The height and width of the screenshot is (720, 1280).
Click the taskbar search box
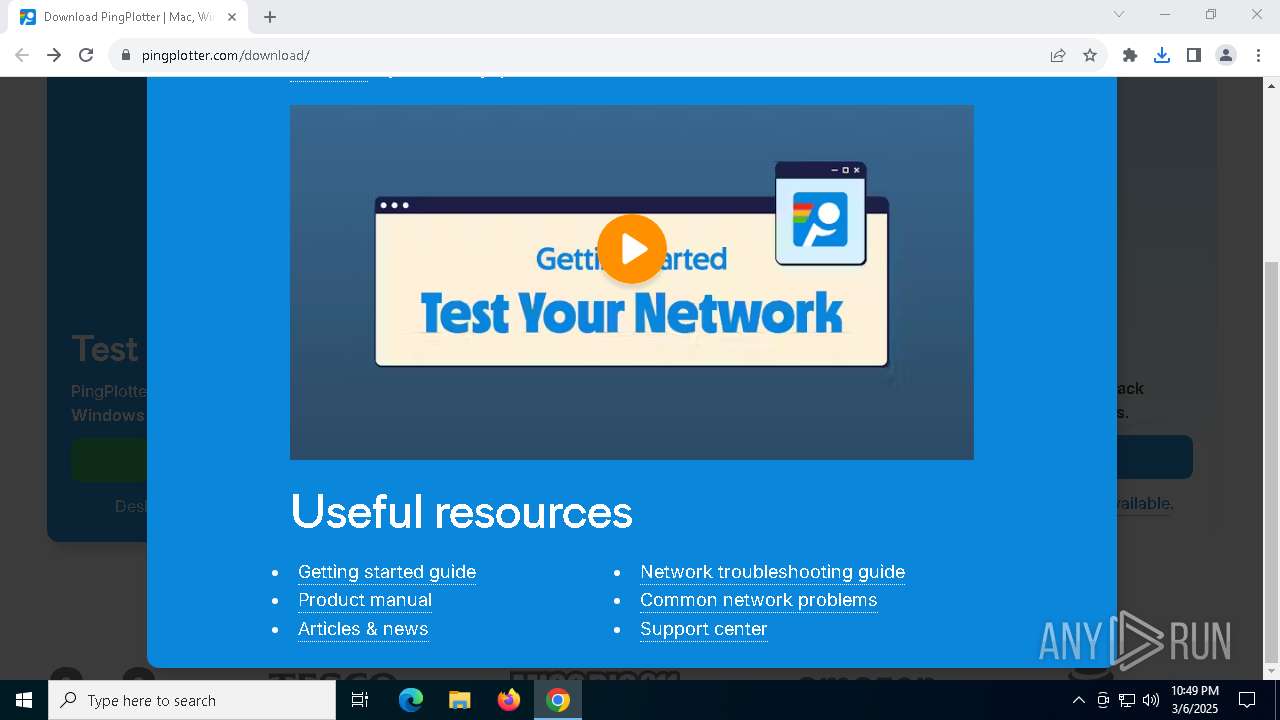(x=192, y=700)
